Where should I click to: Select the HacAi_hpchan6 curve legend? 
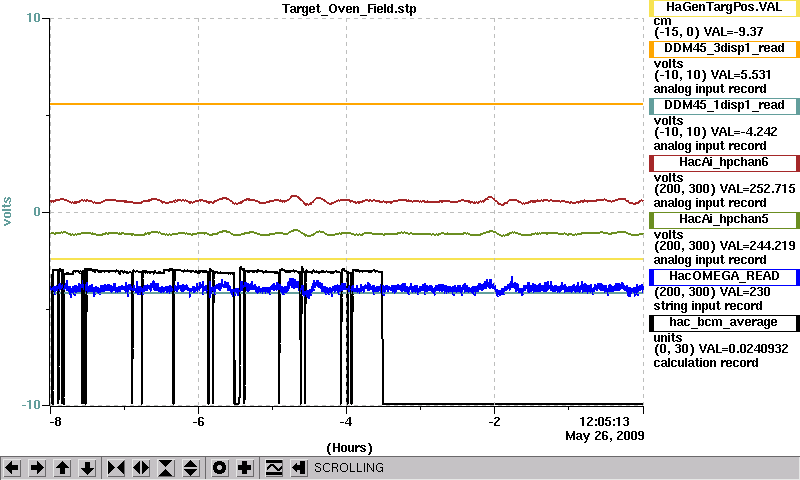pos(724,163)
